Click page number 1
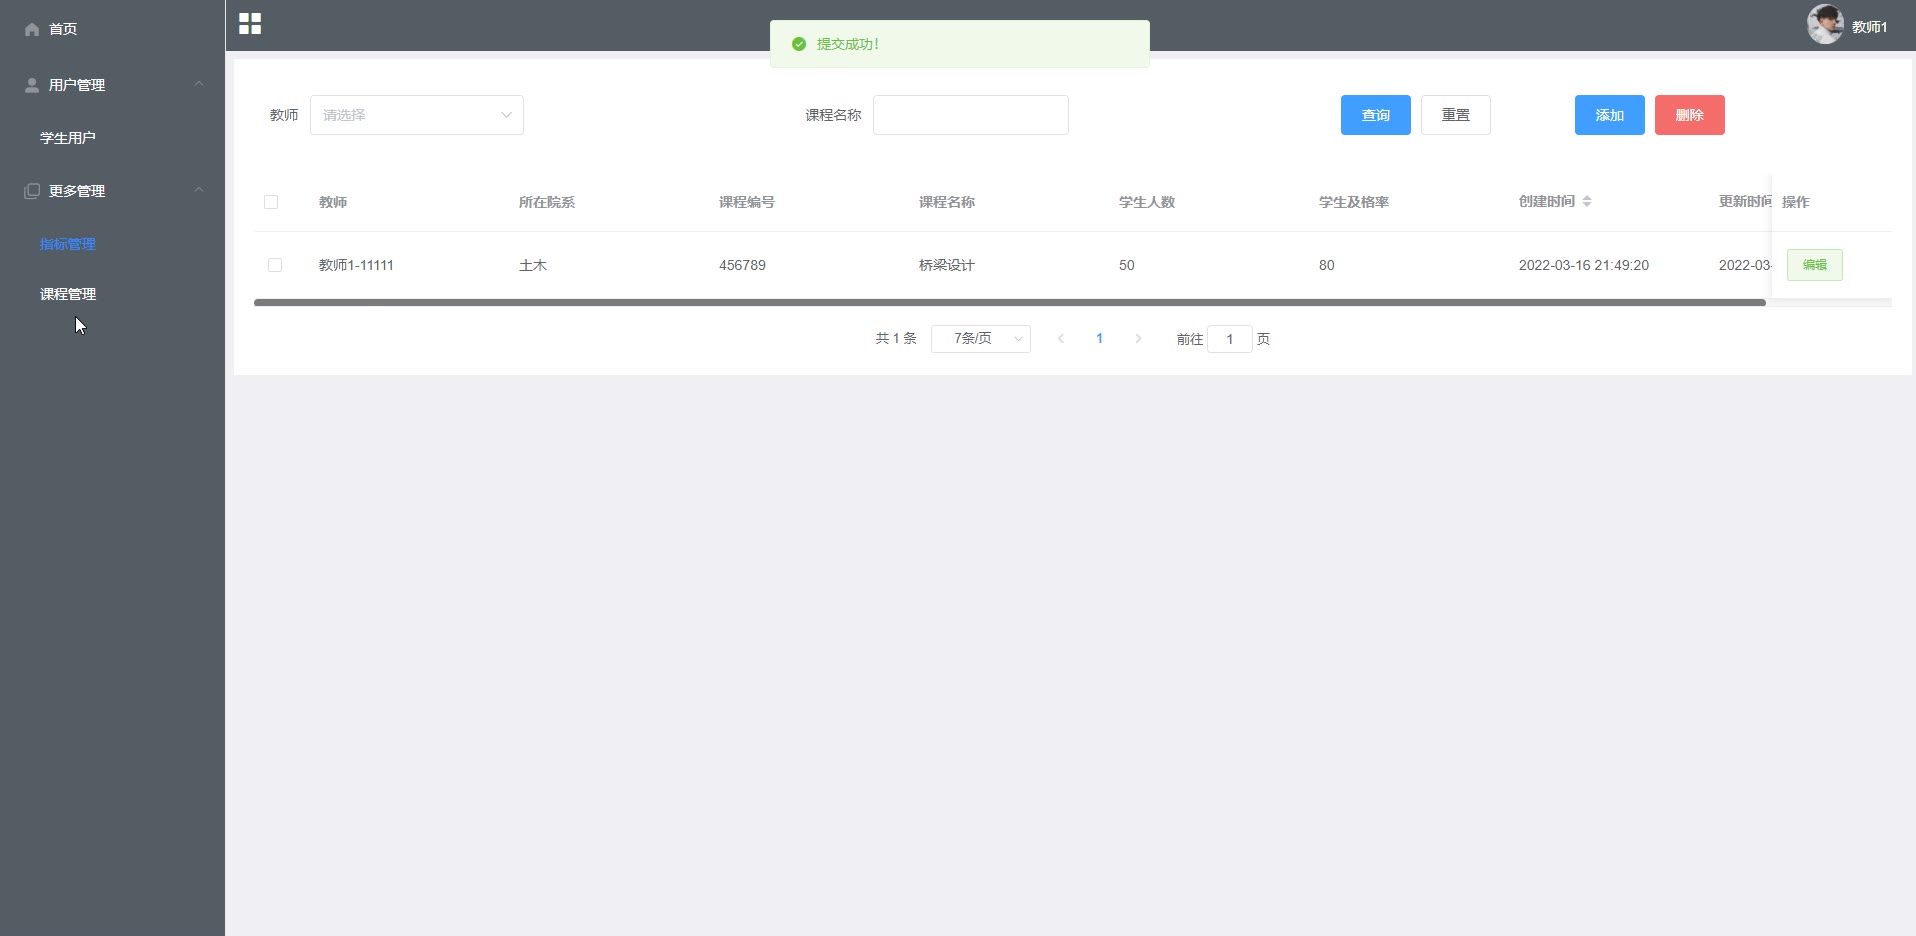 coord(1100,339)
